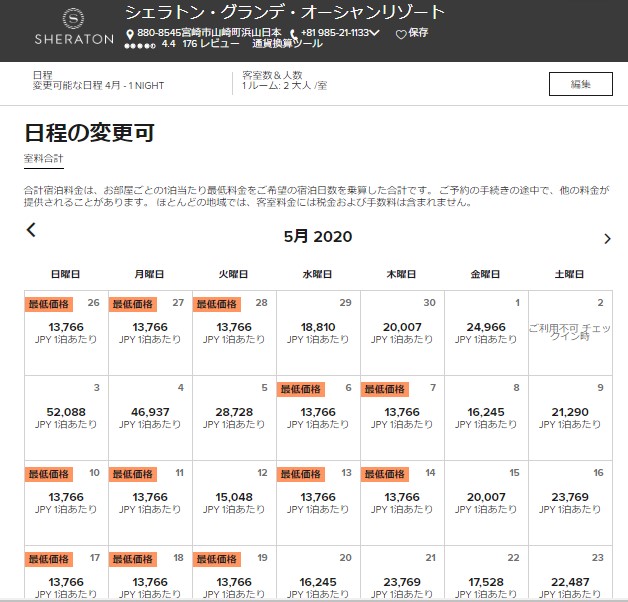Screen dimensions: 628x602
Task: Click 土曜日 column header
Action: (x=569, y=274)
